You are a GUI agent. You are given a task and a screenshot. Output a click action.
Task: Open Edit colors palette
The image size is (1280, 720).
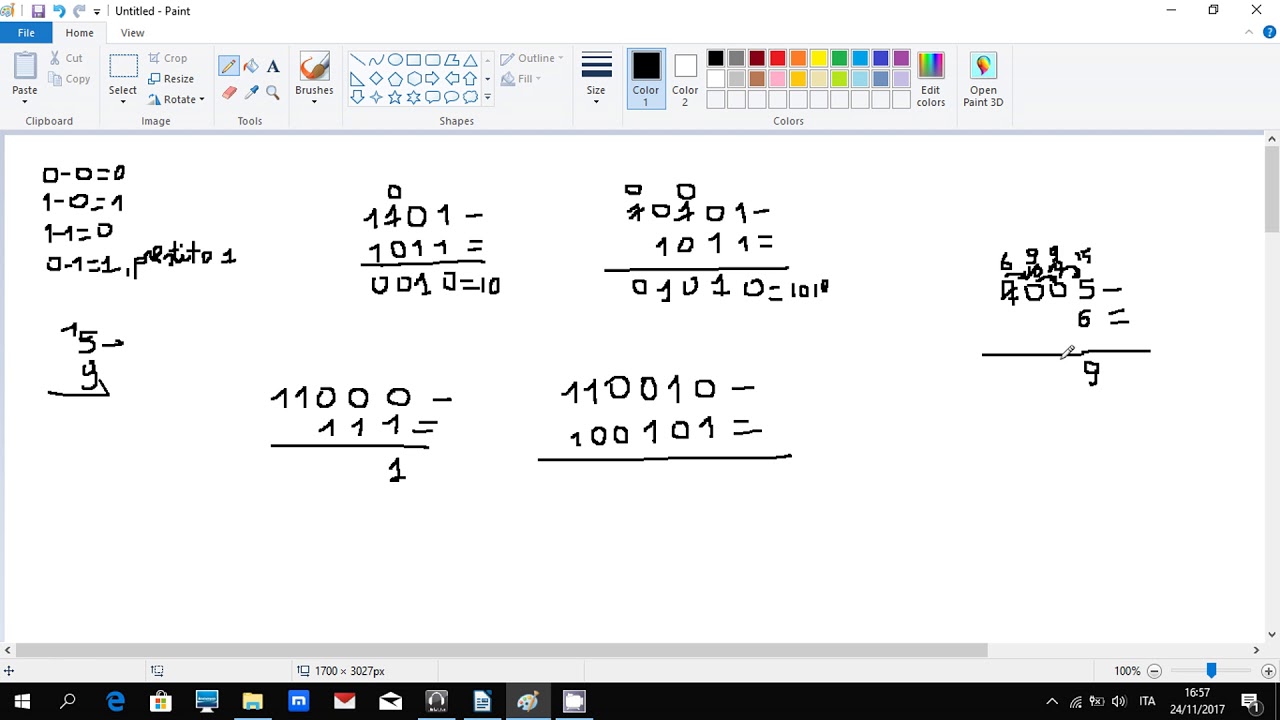click(930, 79)
